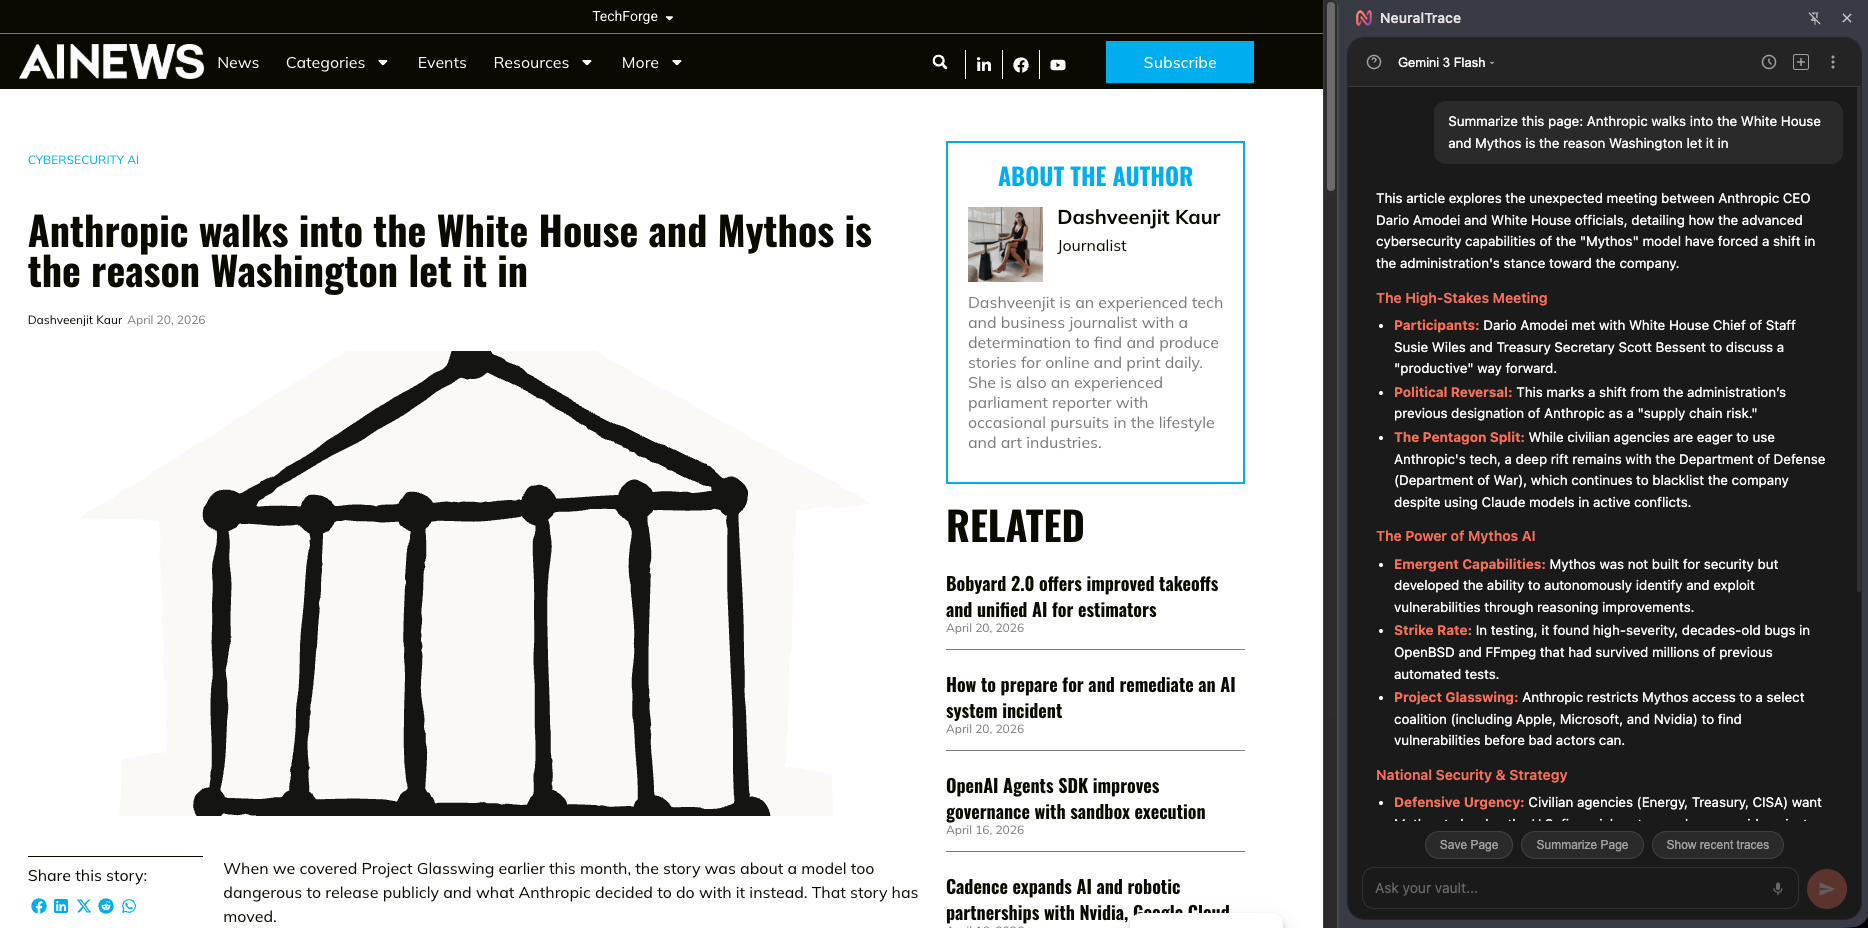Click the Subscribe button
Viewport: 1868px width, 928px height.
(x=1180, y=62)
